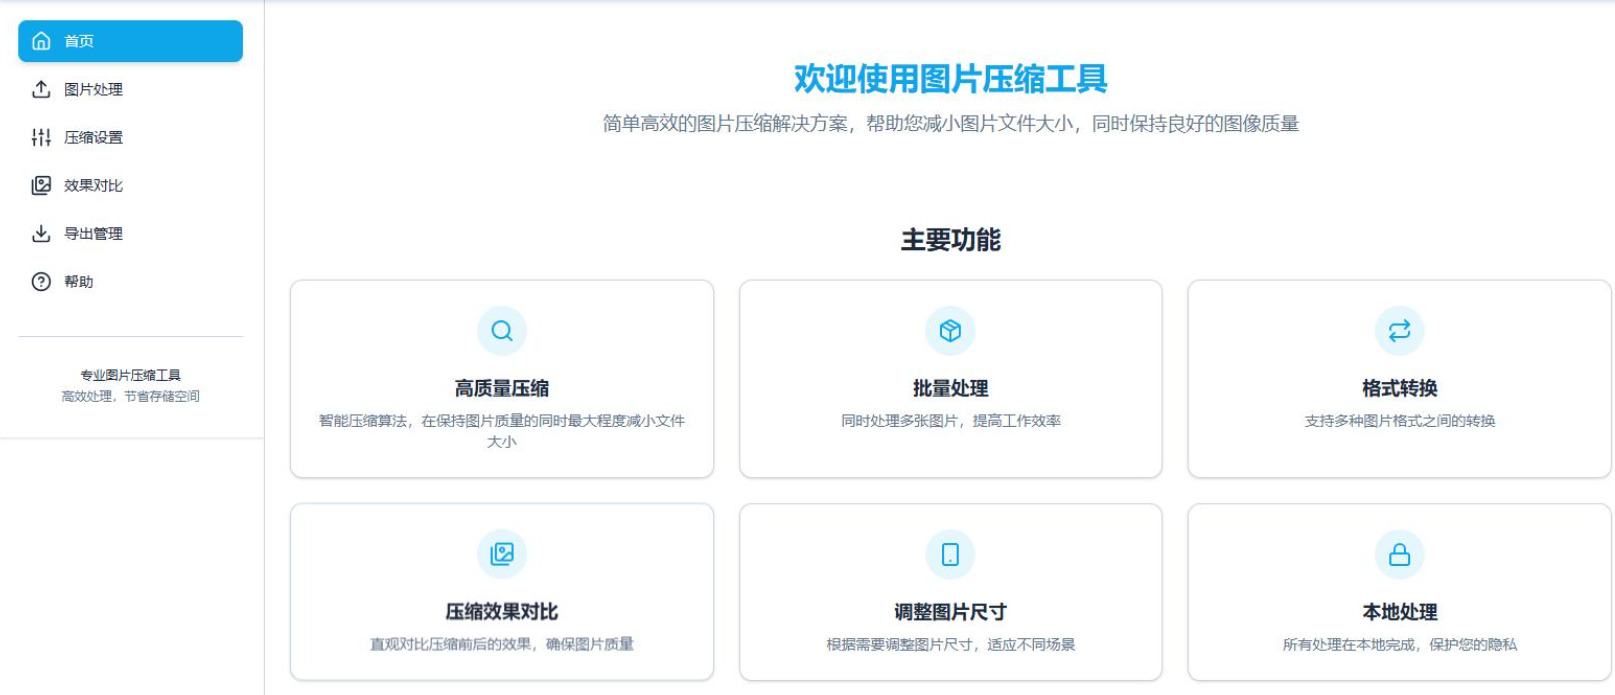Screen dimensions: 1615x695
Task: Click the lock icon on 本地处理 card
Action: coord(1399,554)
